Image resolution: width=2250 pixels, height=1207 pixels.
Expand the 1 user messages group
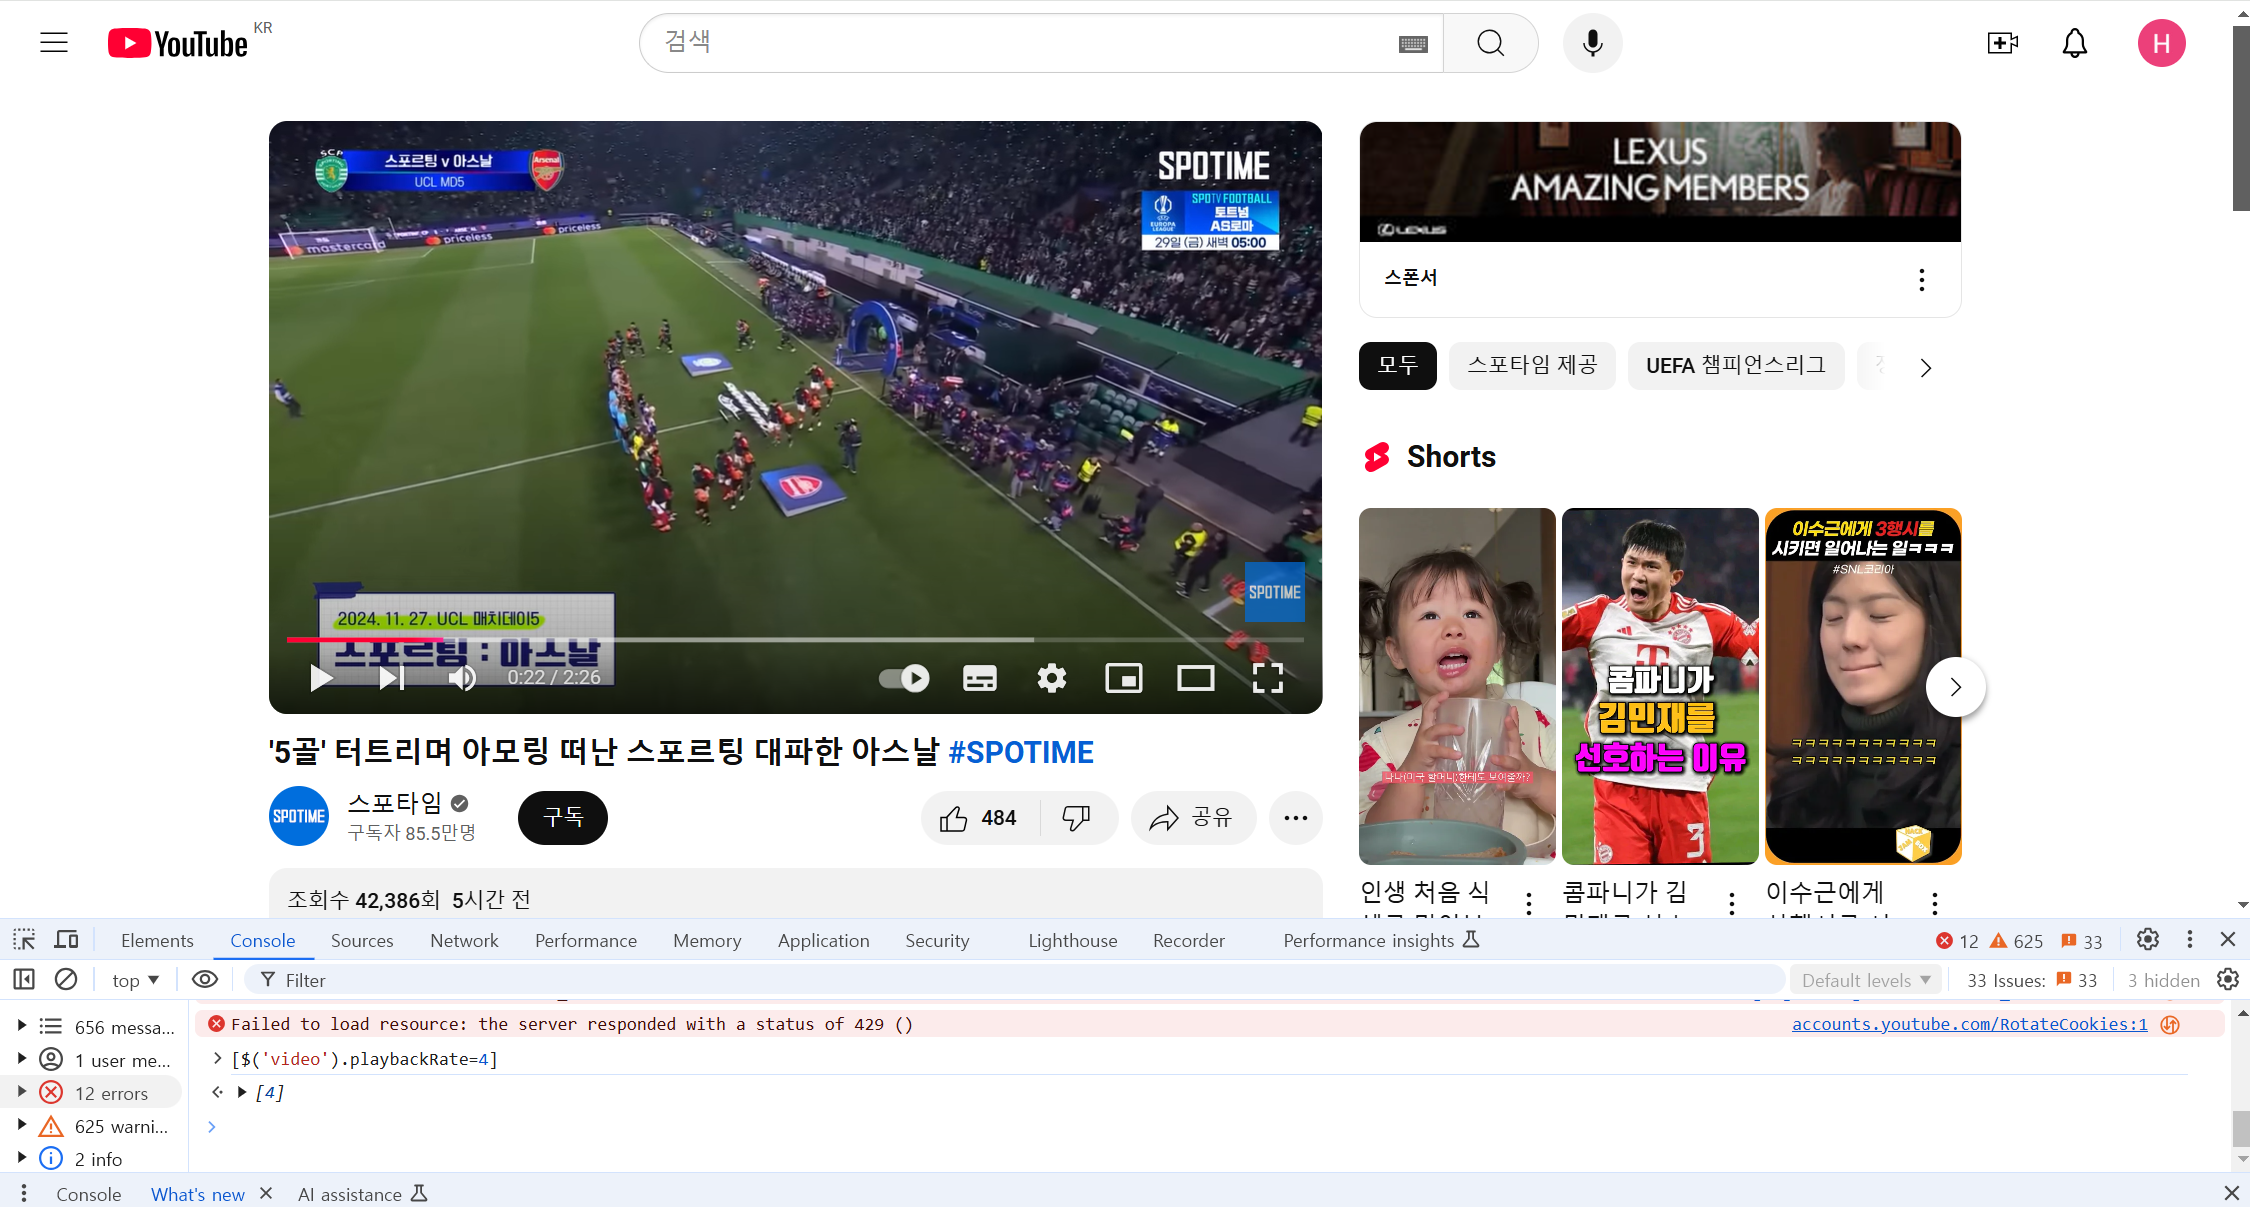pos(22,1059)
